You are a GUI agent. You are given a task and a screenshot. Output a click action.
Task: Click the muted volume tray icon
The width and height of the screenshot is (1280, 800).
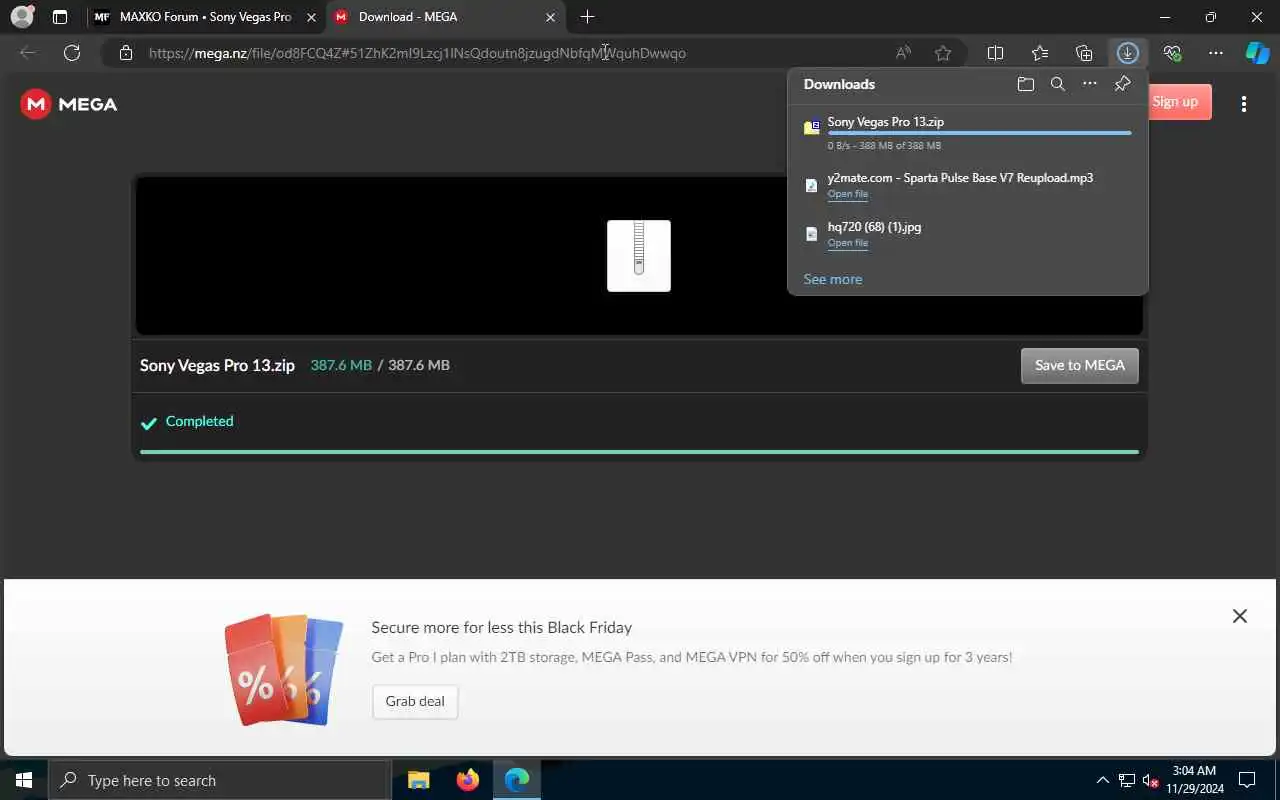[1150, 780]
